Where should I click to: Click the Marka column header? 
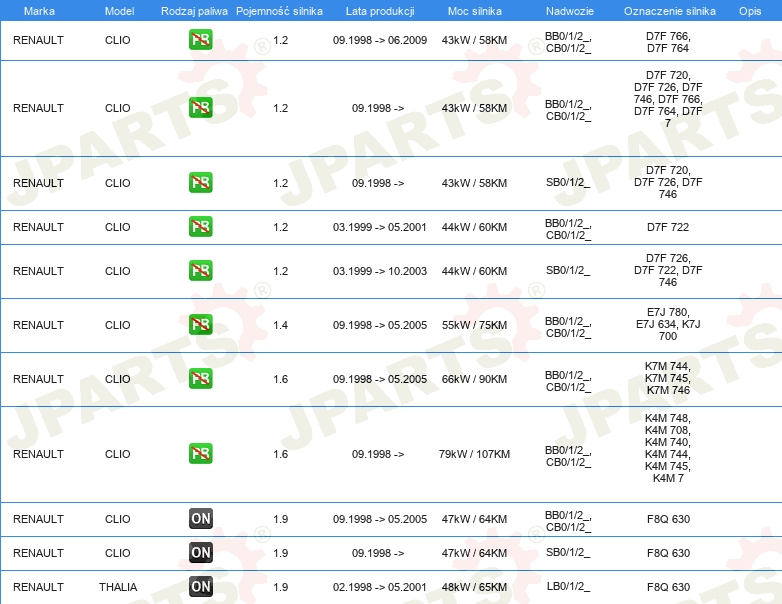click(39, 11)
